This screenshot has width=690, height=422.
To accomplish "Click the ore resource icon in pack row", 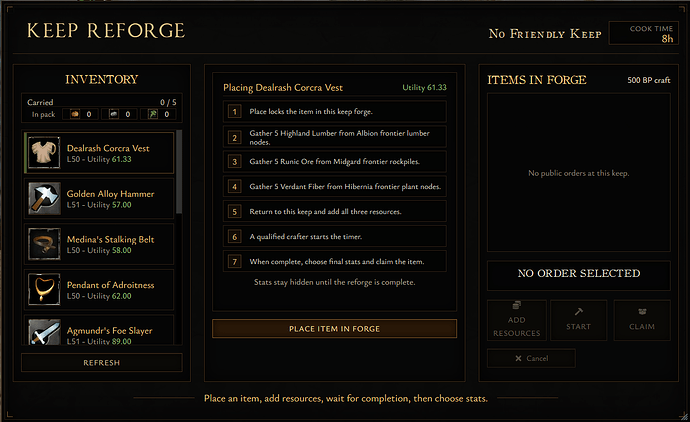I will tap(114, 114).
